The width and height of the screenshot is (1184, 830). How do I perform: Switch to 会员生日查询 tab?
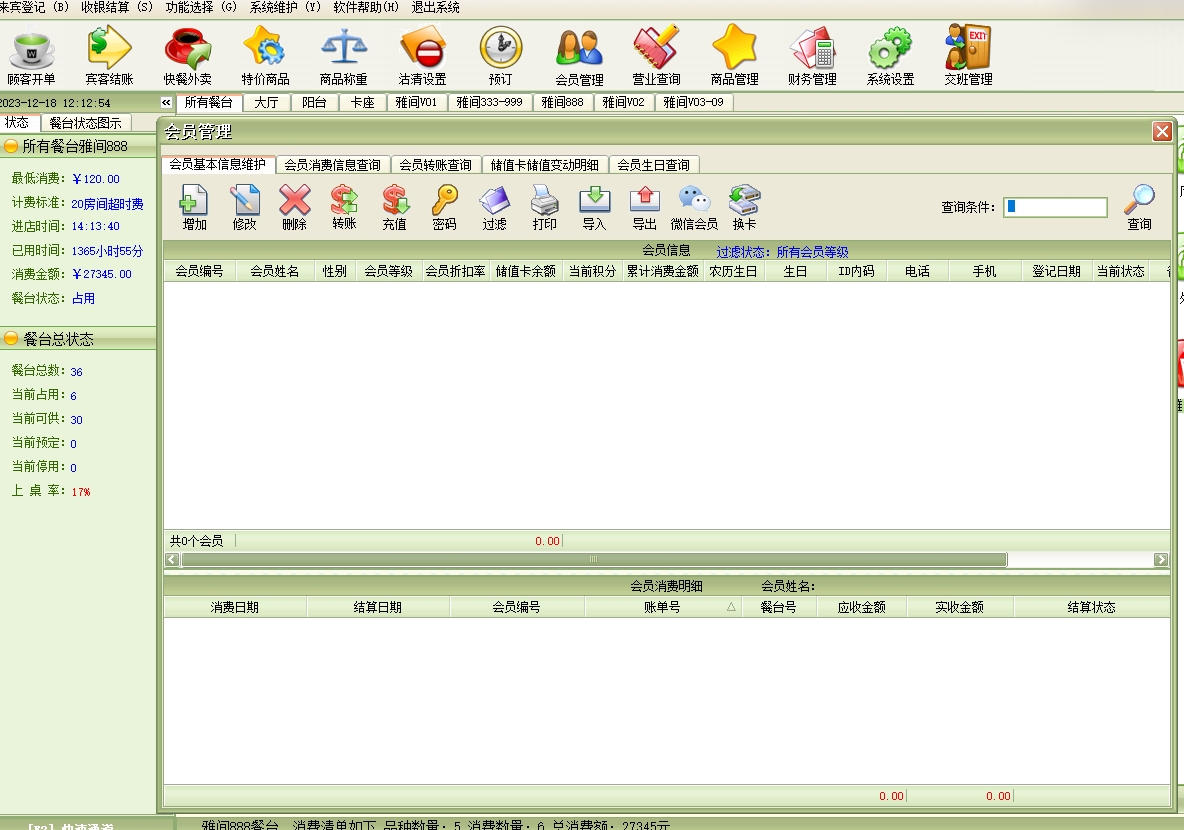pyautogui.click(x=653, y=165)
